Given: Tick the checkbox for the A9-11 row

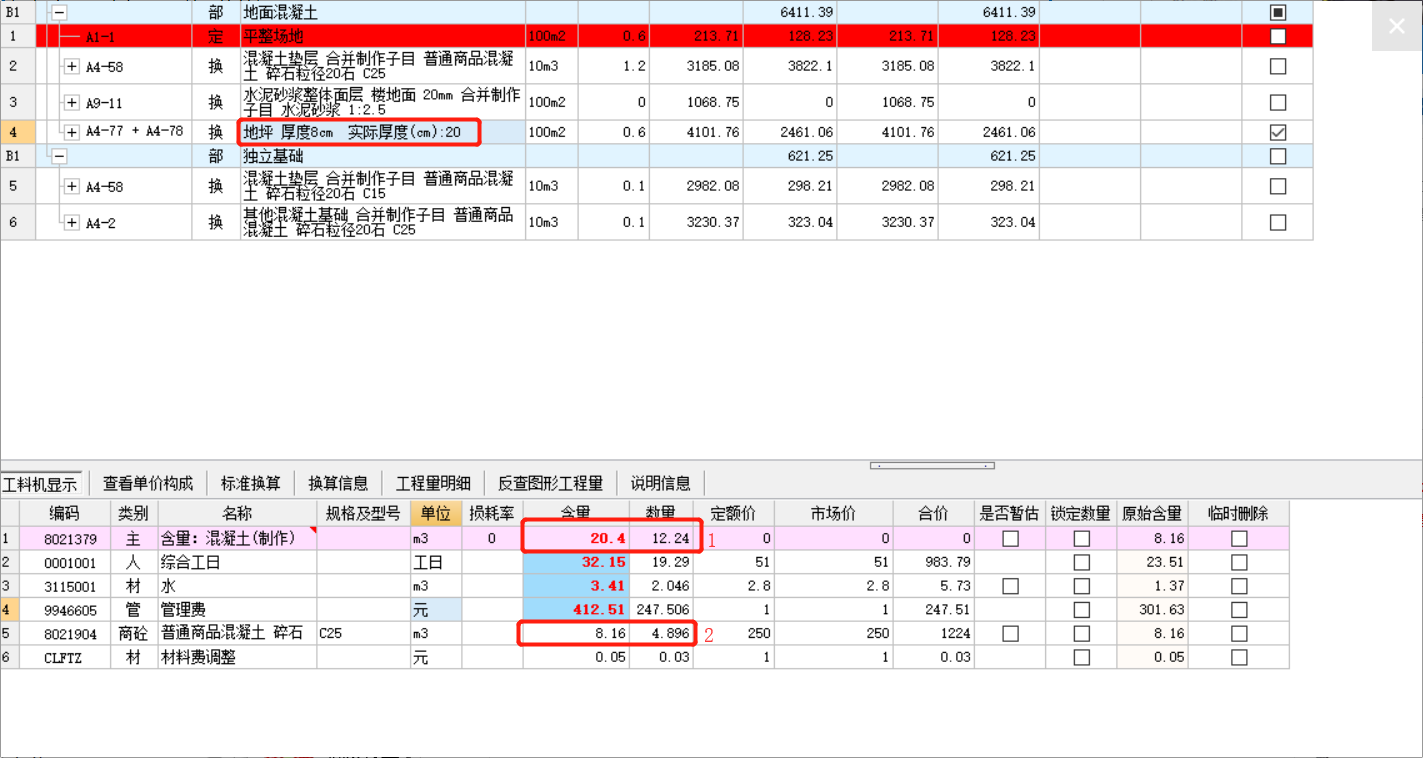Looking at the screenshot, I should (1277, 102).
